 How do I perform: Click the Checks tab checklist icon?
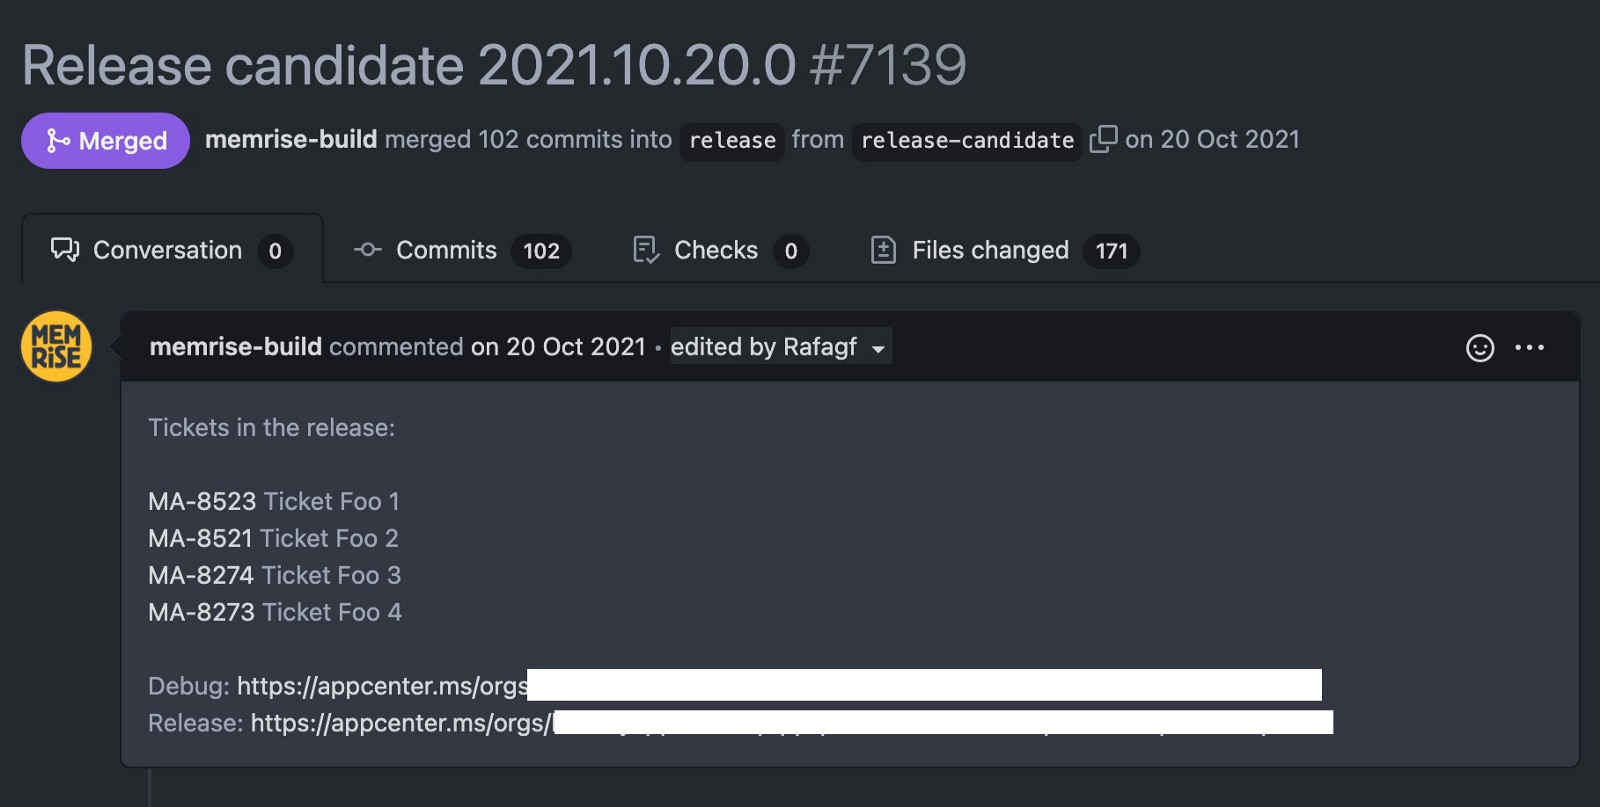coord(646,250)
